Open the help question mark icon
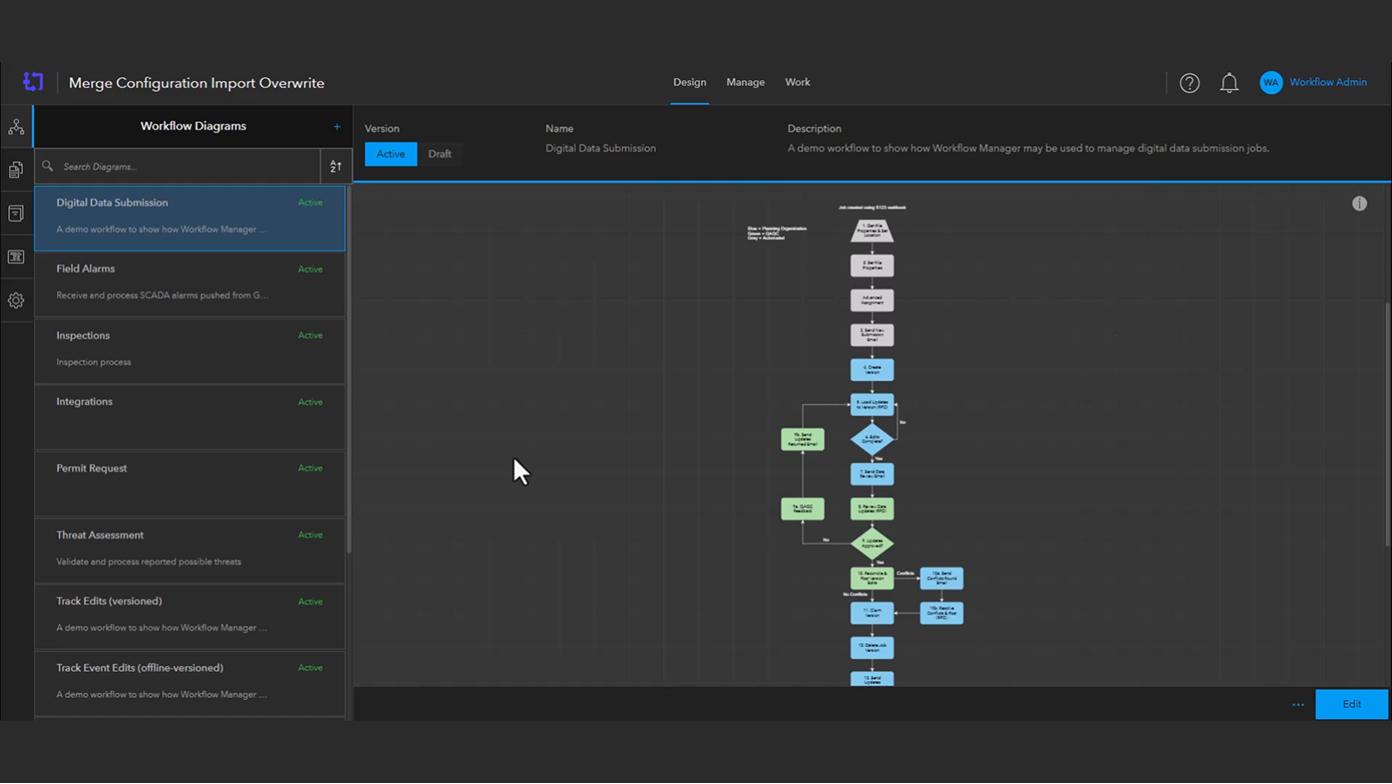 [x=1189, y=83]
